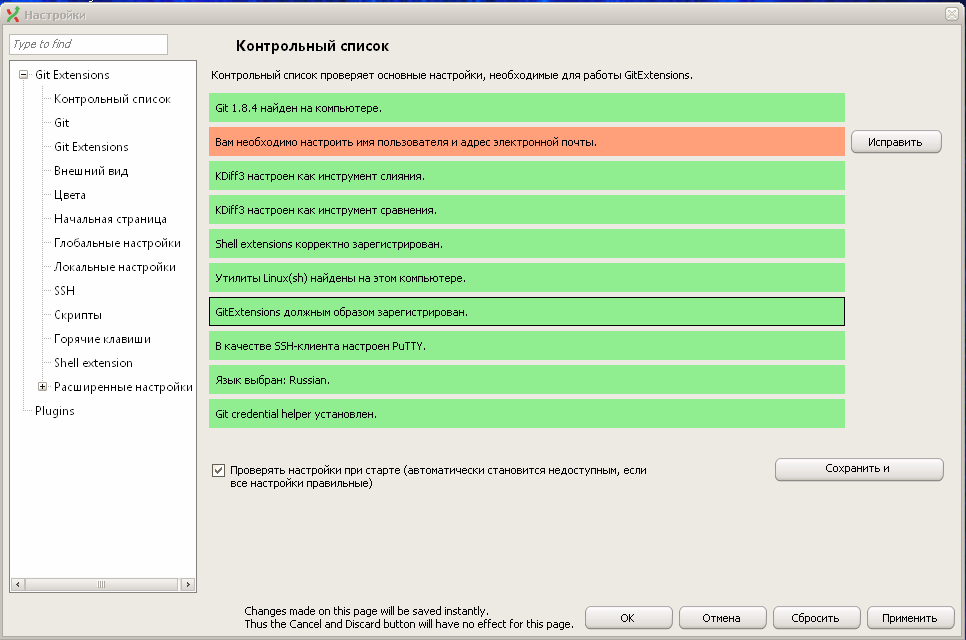Collapse the Git Extensions root tree node

[23, 75]
